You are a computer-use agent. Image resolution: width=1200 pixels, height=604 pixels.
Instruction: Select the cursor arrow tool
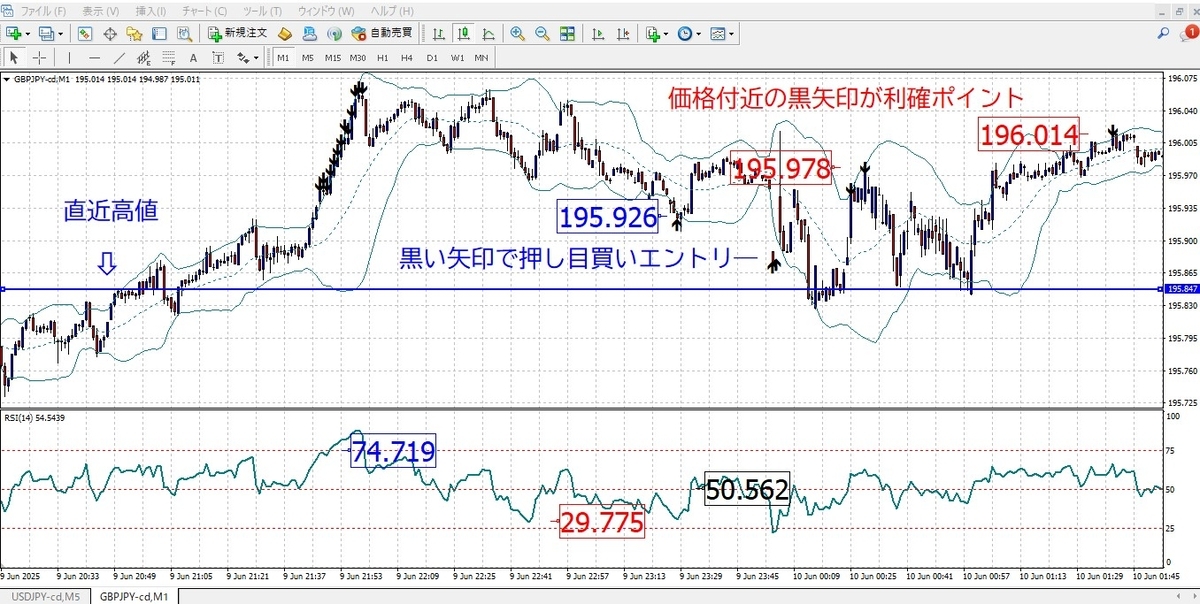click(x=14, y=57)
